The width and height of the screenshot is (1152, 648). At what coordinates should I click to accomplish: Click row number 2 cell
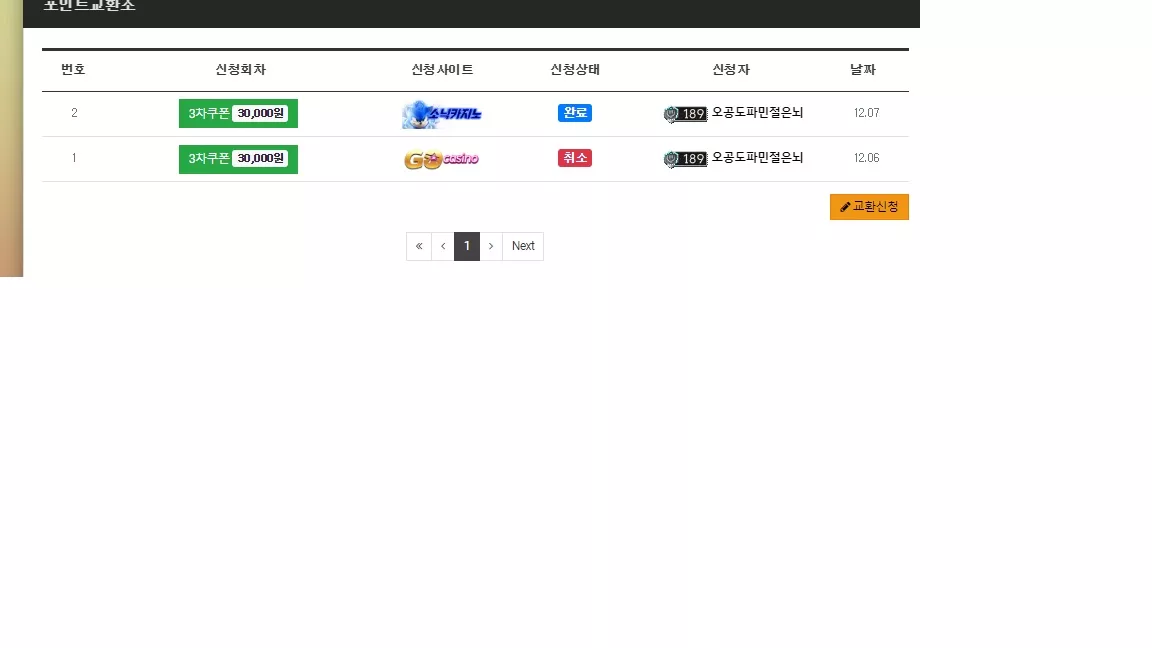tap(74, 113)
